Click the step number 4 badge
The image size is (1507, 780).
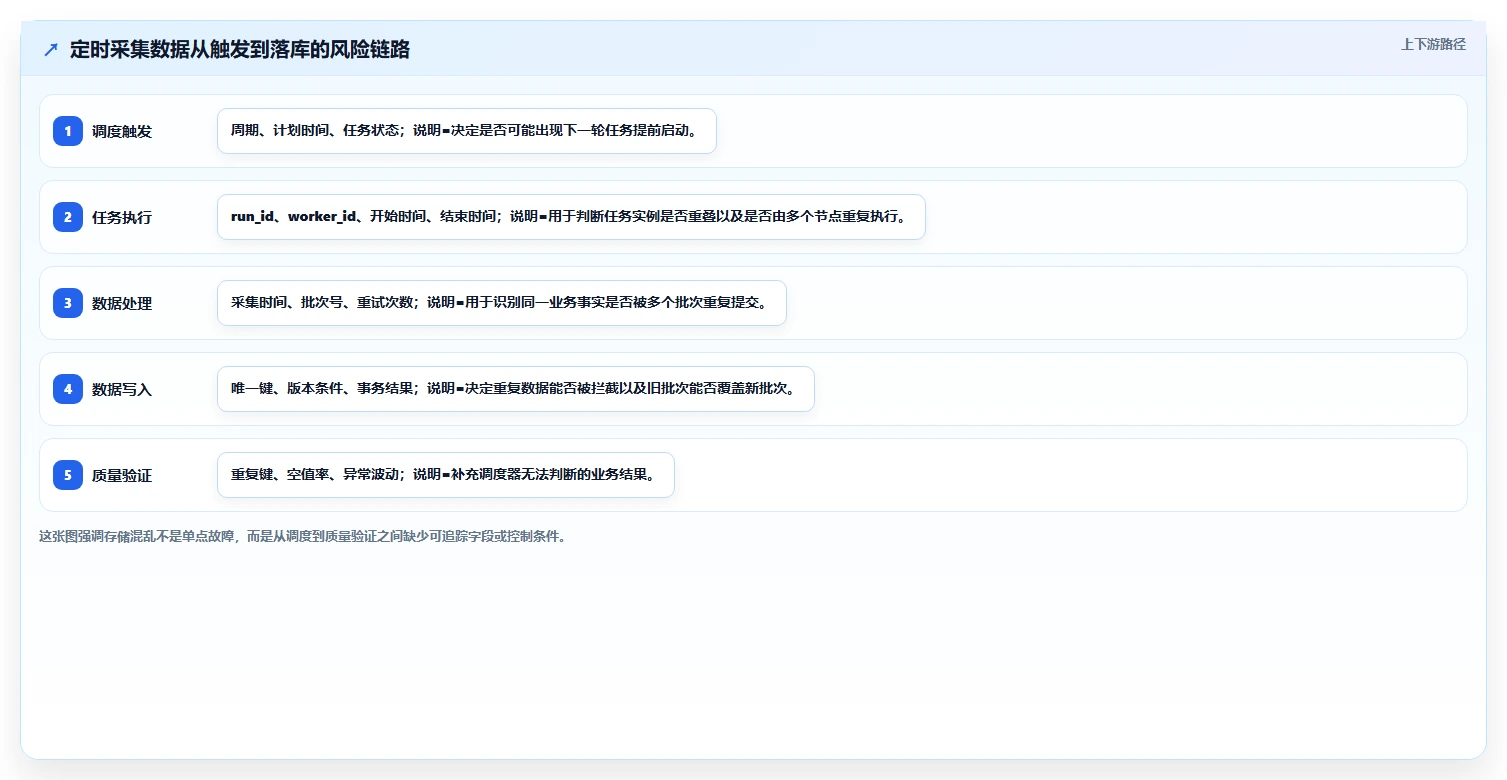tap(68, 389)
